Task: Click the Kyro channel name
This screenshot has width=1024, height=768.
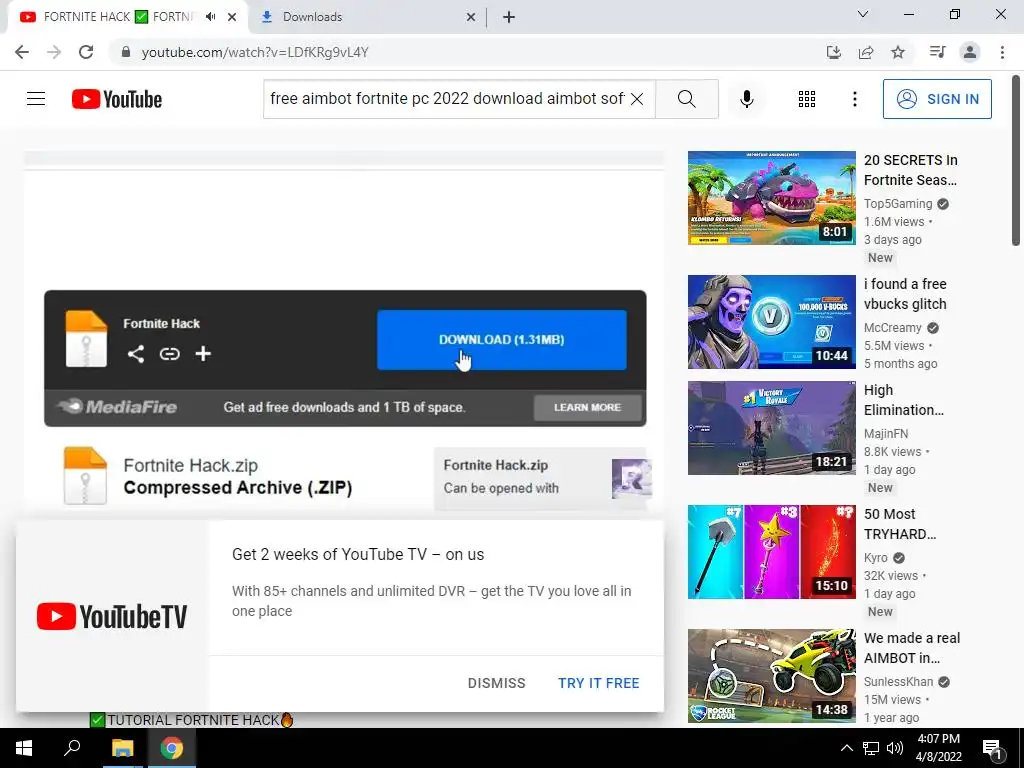Action: click(x=876, y=558)
